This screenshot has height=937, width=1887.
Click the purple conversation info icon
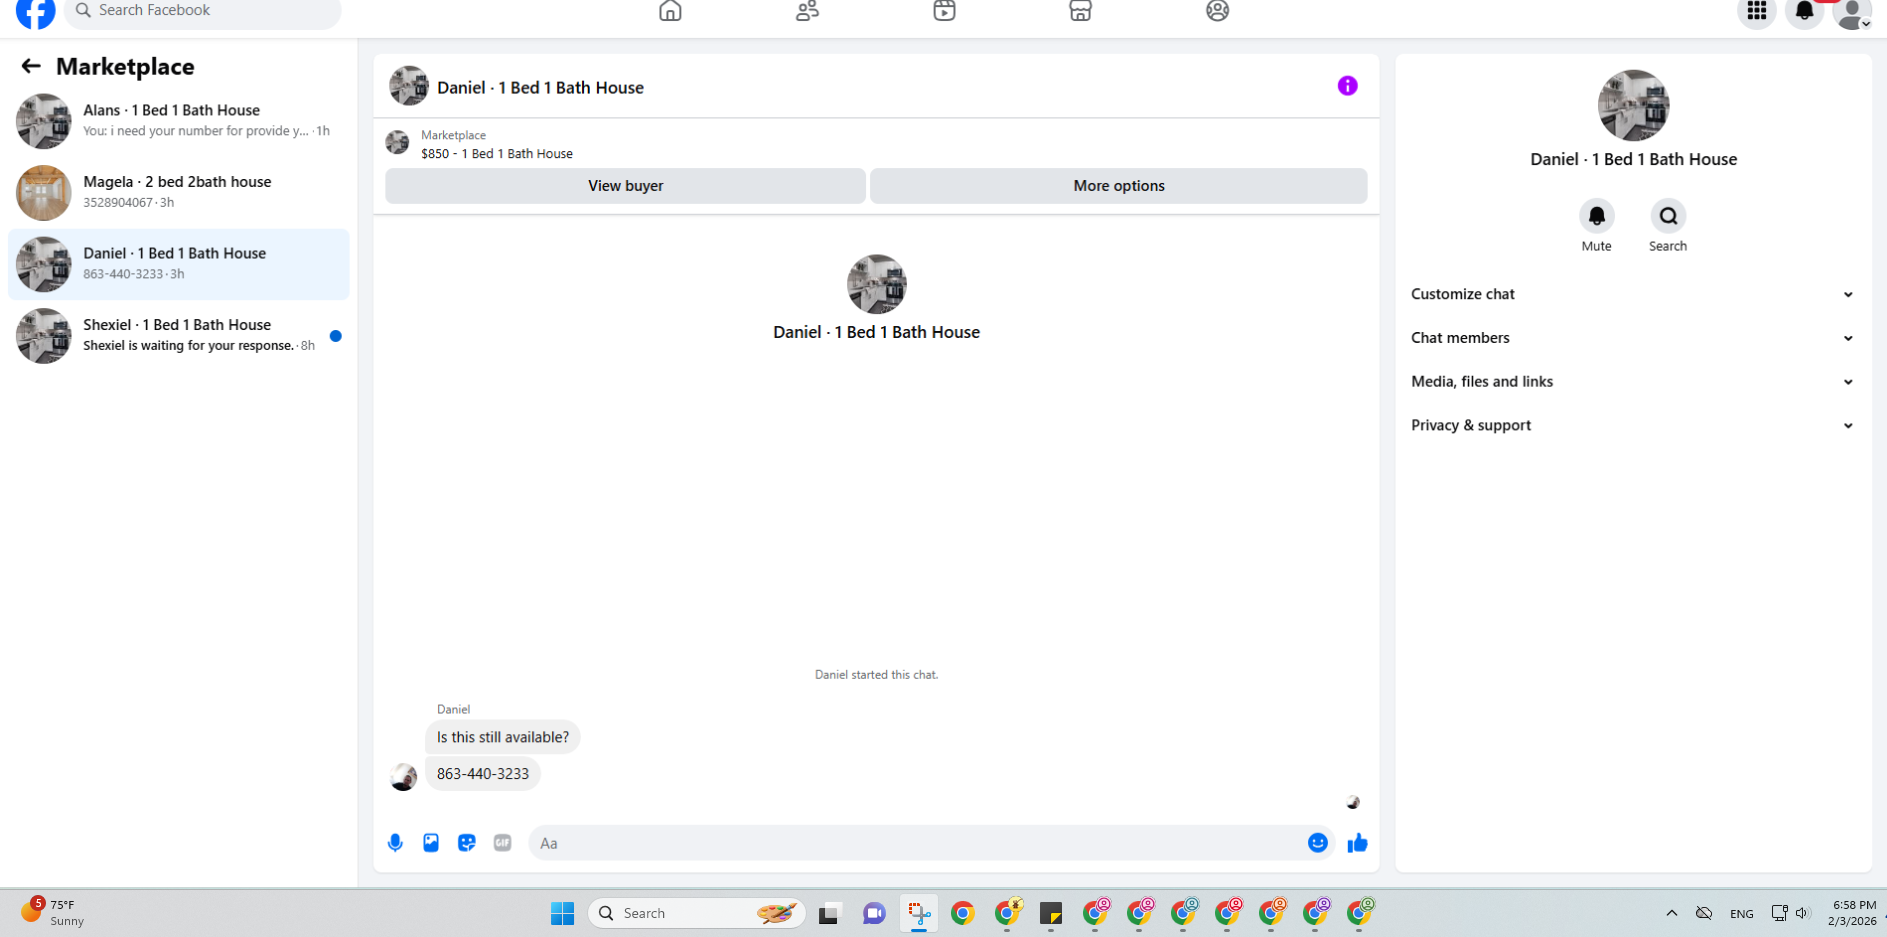1347,86
